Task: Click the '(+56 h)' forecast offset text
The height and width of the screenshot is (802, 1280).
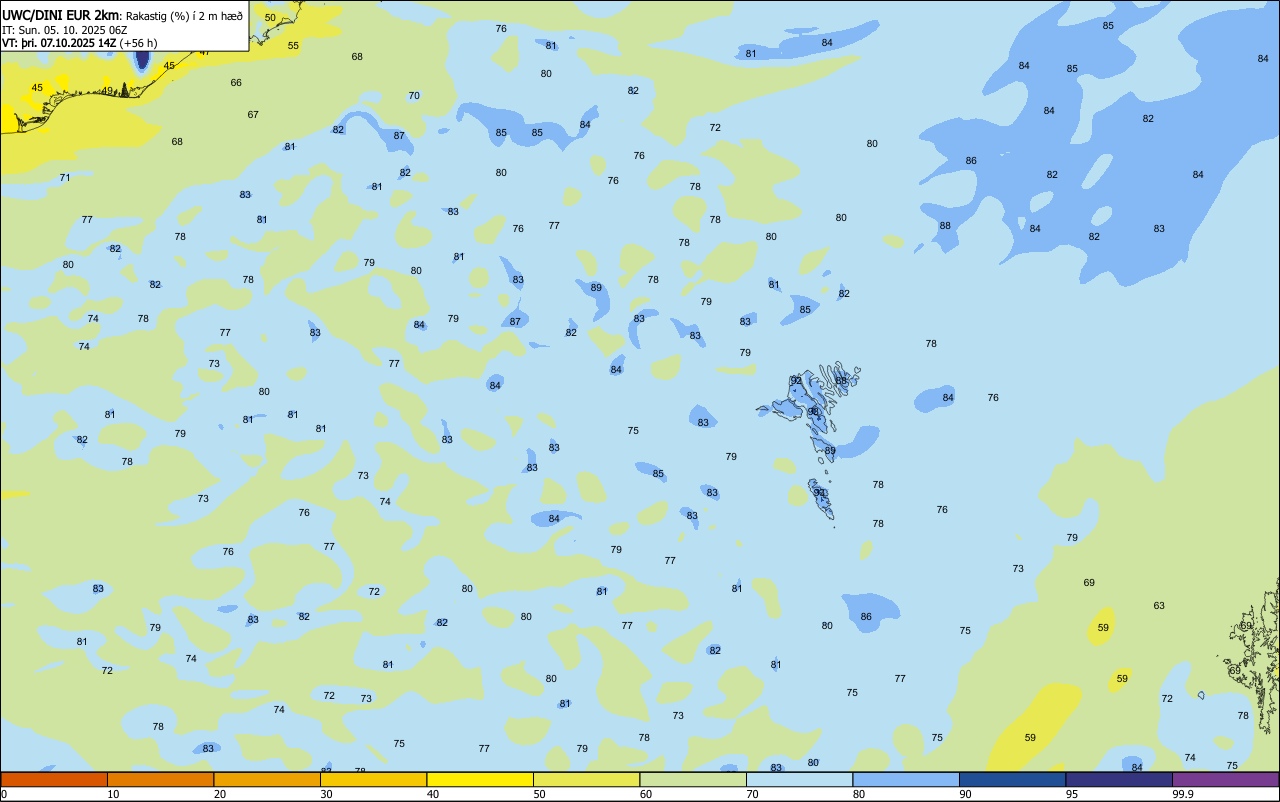Action: 139,43
